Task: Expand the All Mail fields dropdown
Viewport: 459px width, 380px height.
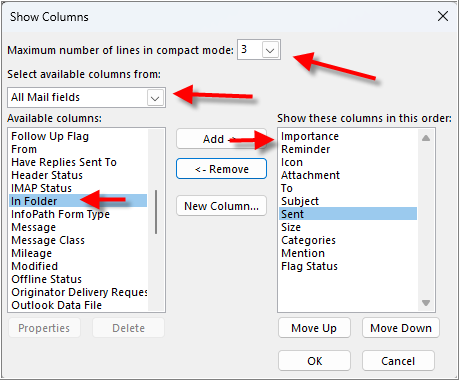Action: click(155, 98)
